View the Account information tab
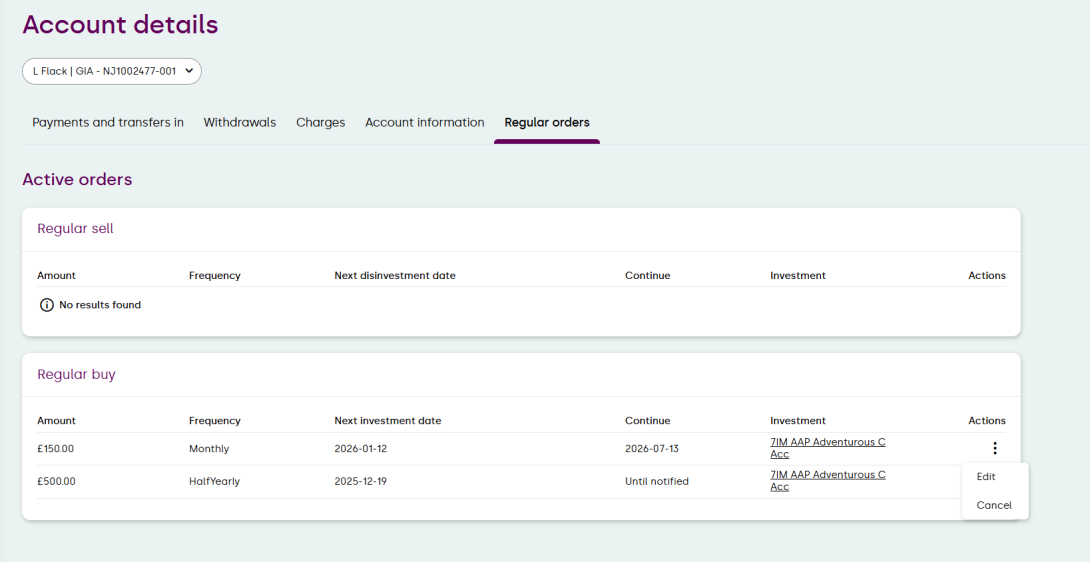This screenshot has width=1090, height=562. 424,123
